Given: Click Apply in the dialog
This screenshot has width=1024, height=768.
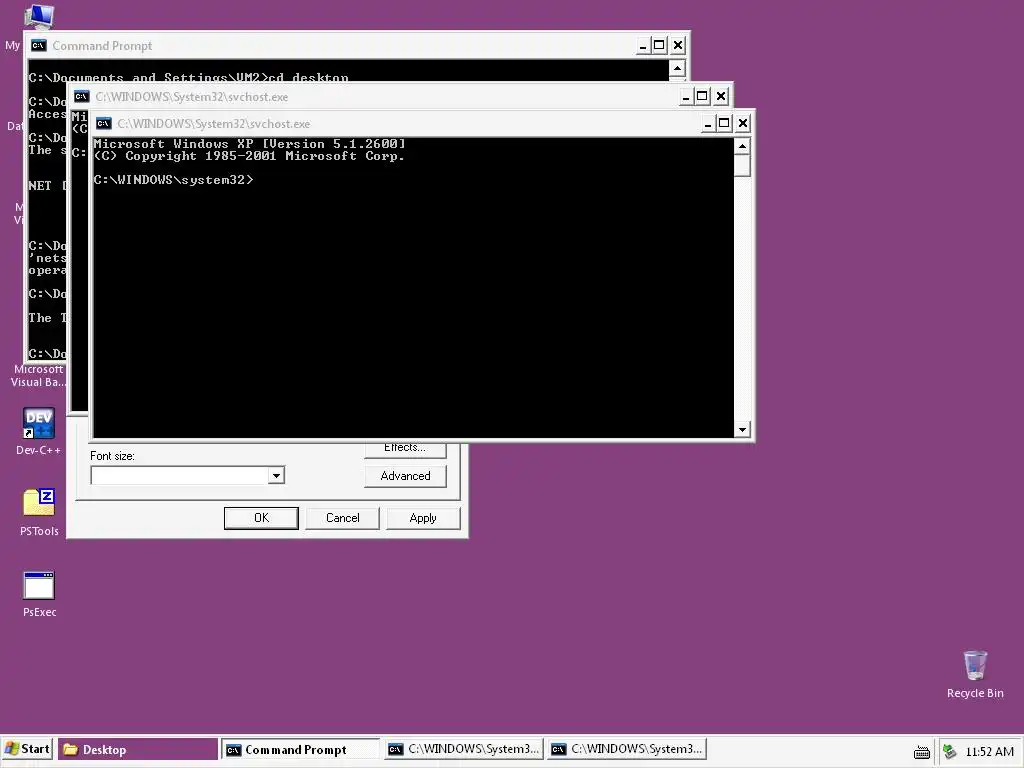Looking at the screenshot, I should point(423,518).
